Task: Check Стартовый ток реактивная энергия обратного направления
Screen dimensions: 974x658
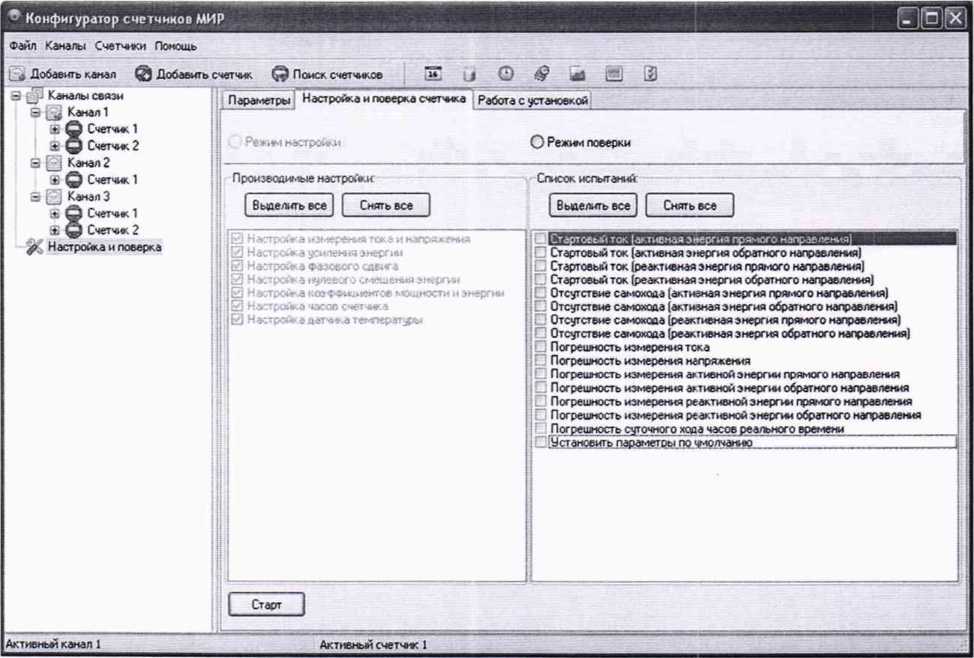Action: pyautogui.click(x=540, y=280)
